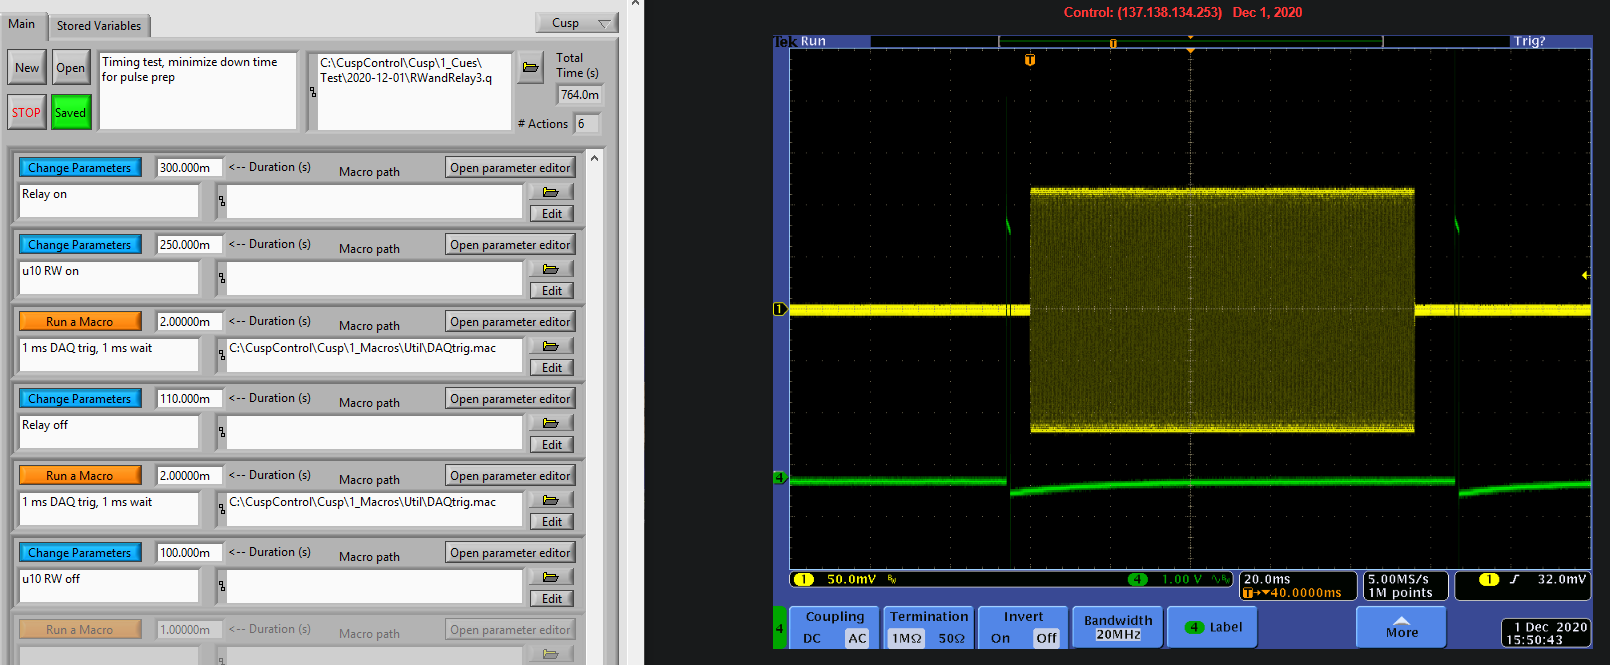Open parameter editor for the Relay on action
Image resolution: width=1610 pixels, height=665 pixels.
pos(510,168)
